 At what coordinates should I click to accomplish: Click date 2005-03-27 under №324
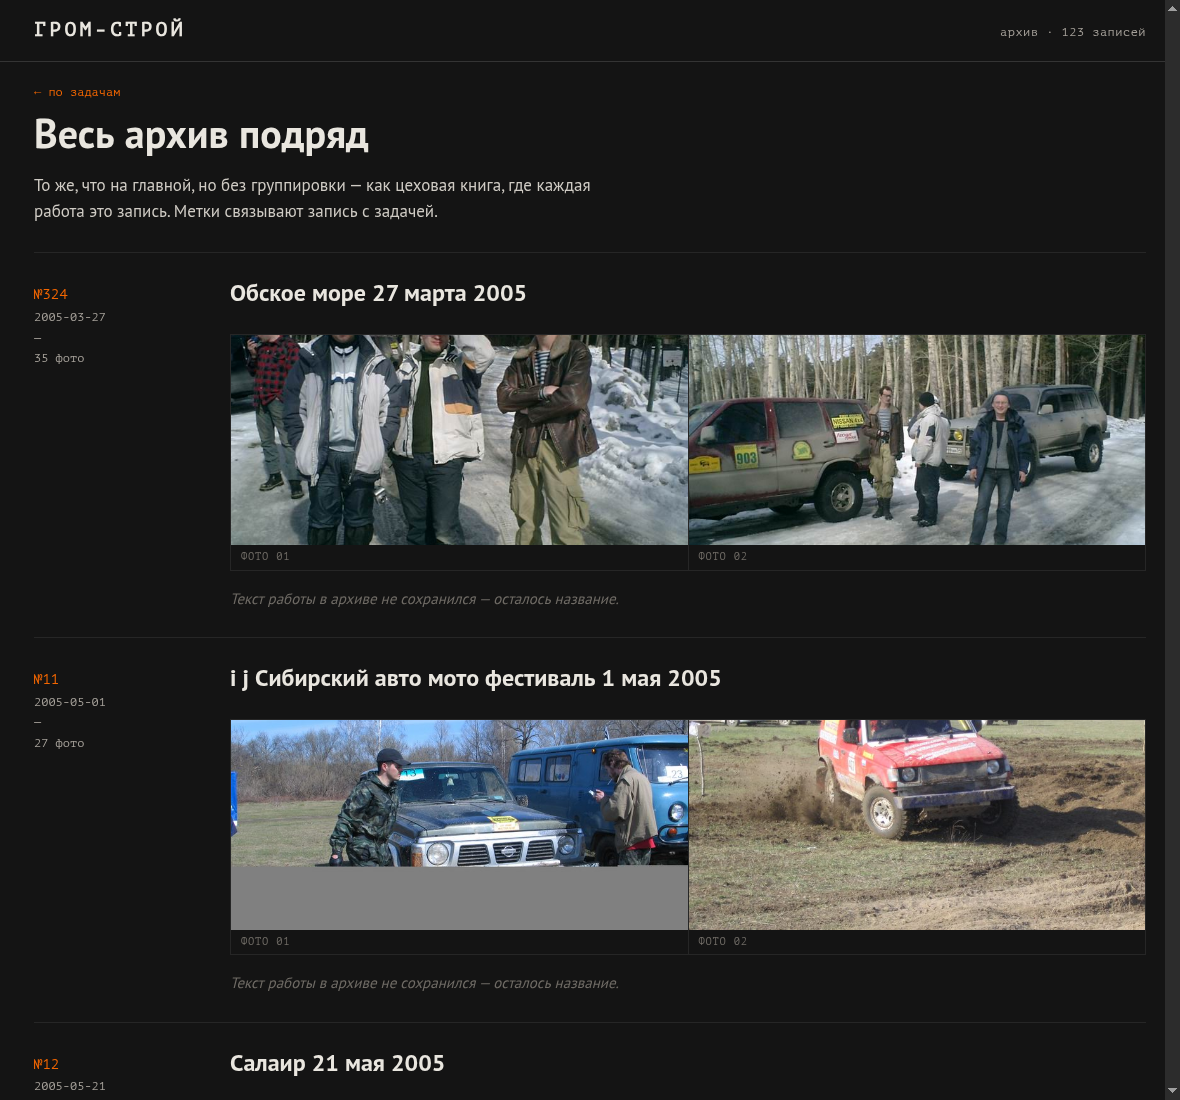coord(69,318)
